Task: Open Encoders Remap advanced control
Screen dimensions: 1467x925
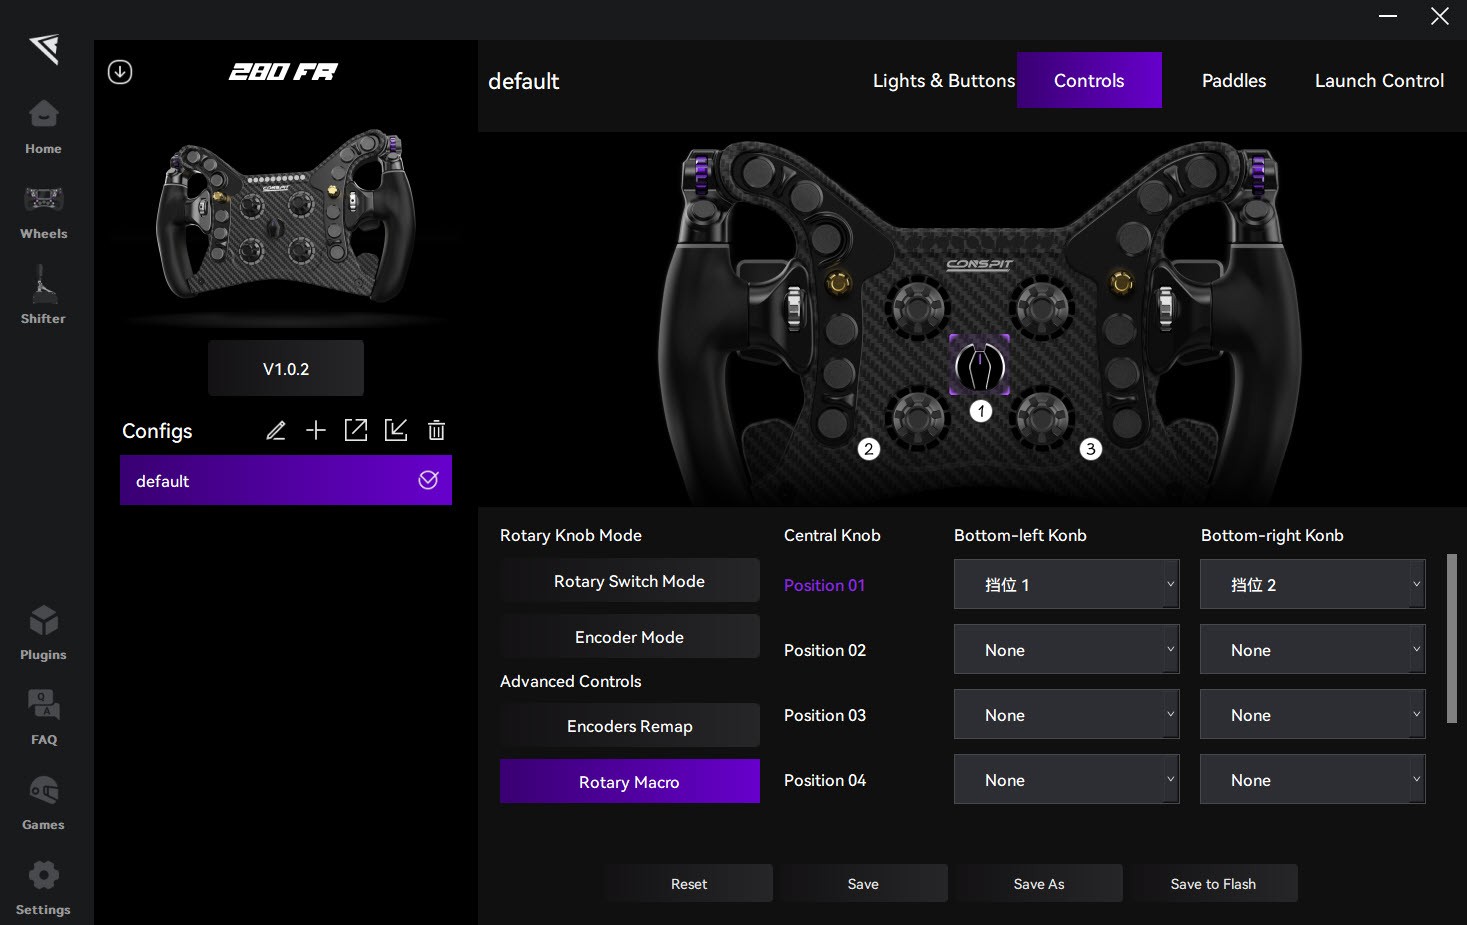Action: (x=630, y=726)
